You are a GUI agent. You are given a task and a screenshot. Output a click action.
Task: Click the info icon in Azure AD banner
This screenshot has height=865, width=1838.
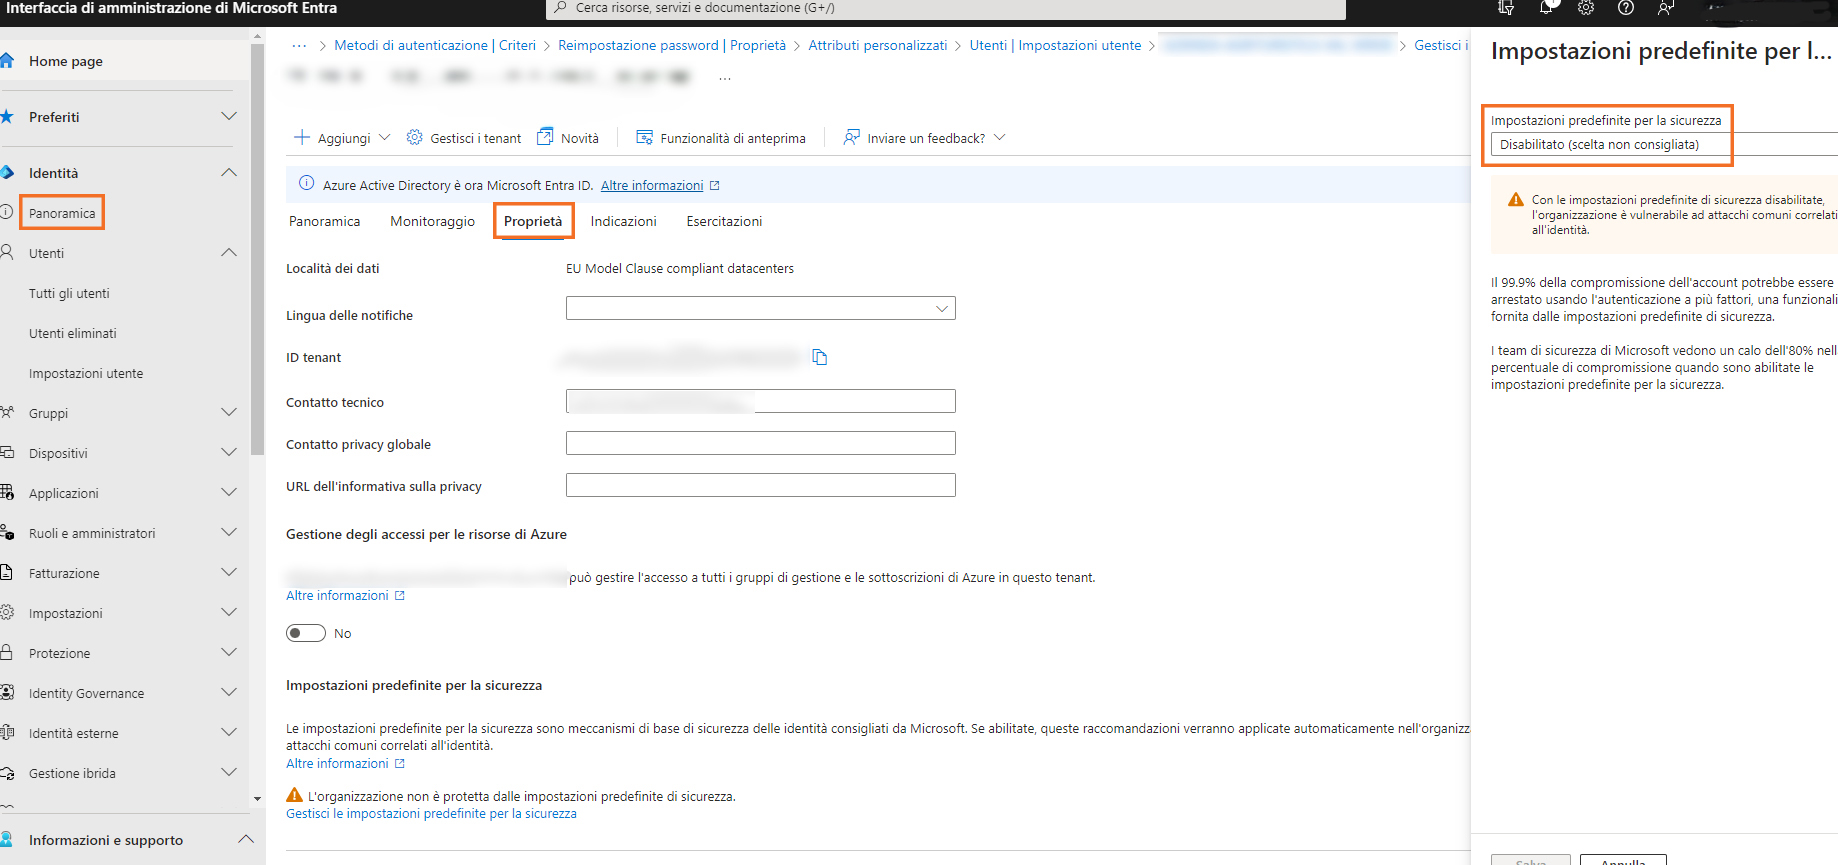[307, 184]
